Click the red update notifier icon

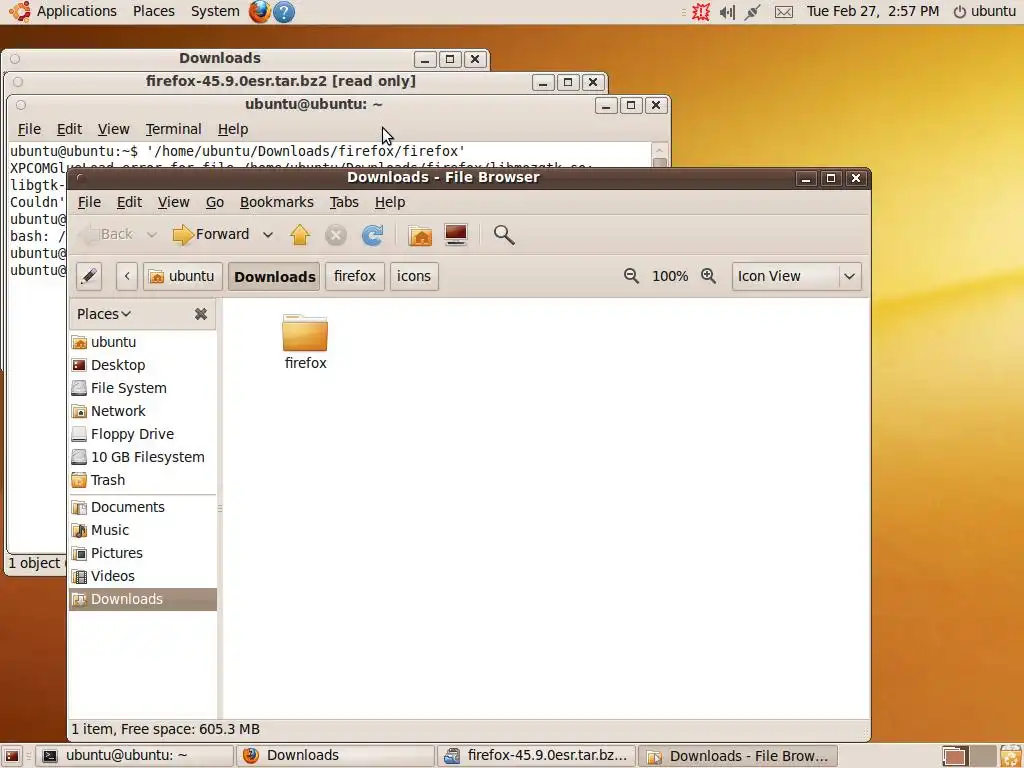click(701, 12)
